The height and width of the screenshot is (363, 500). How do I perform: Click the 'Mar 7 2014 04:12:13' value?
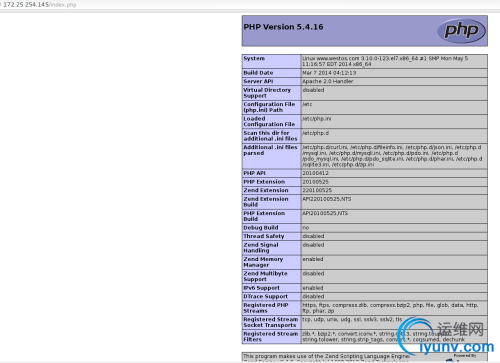pos(329,73)
